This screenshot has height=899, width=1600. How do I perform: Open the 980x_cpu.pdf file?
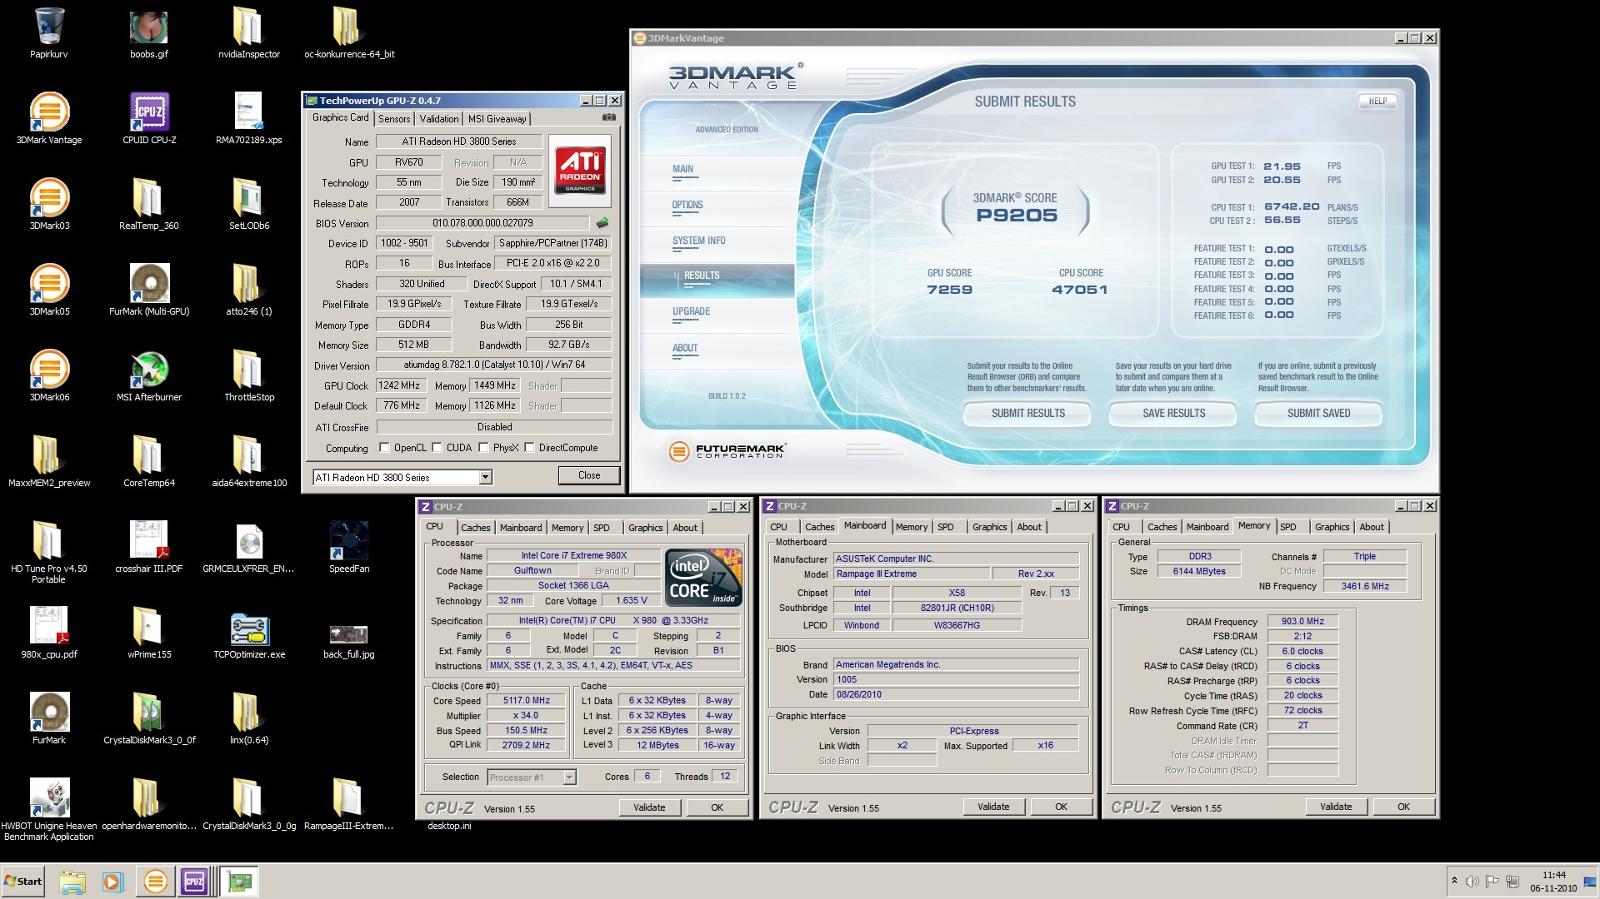tap(49, 633)
